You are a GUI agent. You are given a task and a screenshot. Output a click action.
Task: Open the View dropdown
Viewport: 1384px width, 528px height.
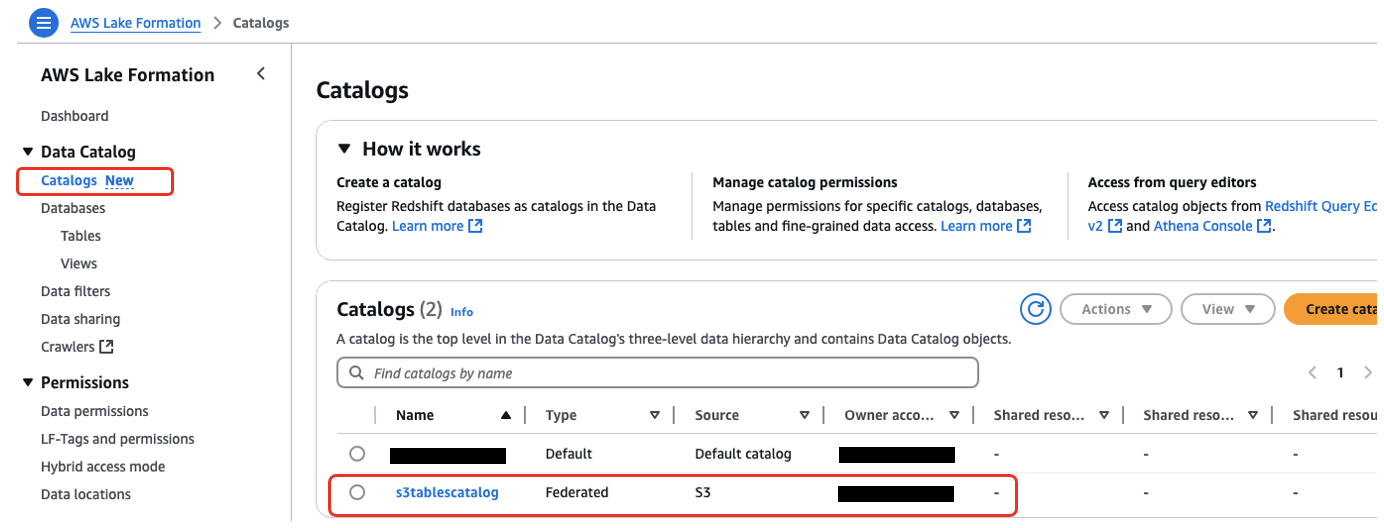pos(1227,309)
